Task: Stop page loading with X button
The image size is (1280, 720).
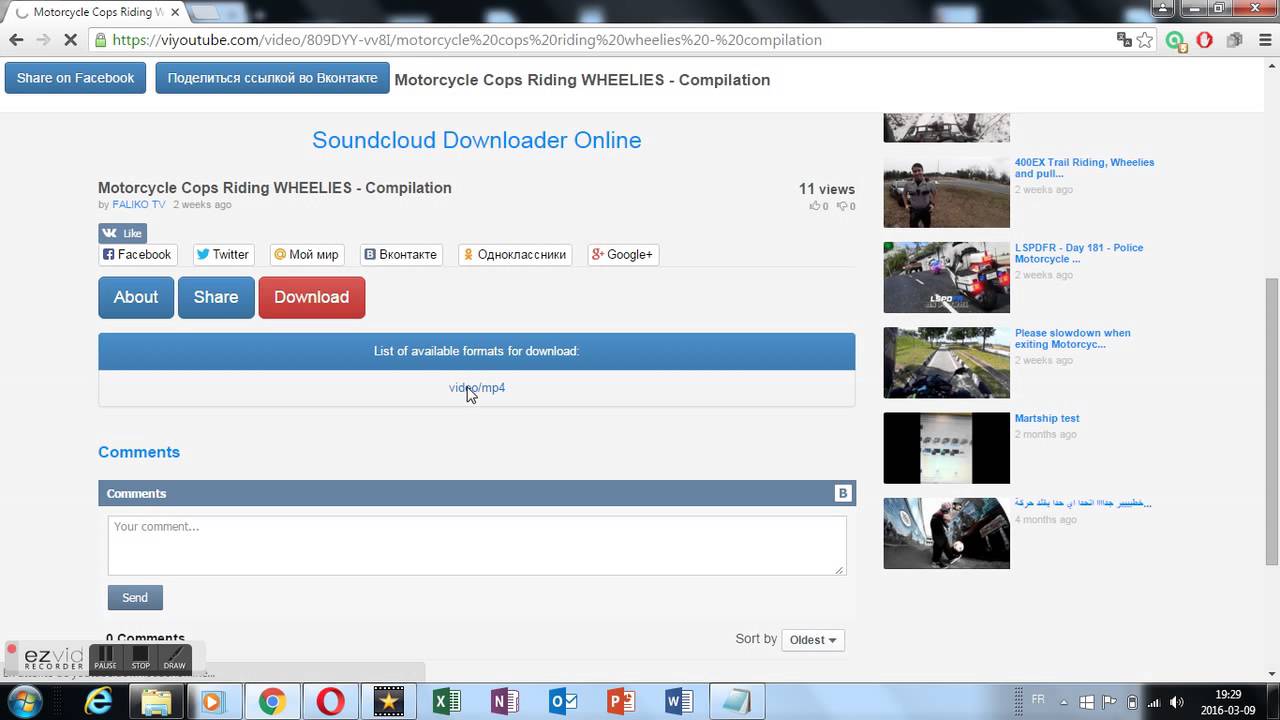Action: point(72,40)
